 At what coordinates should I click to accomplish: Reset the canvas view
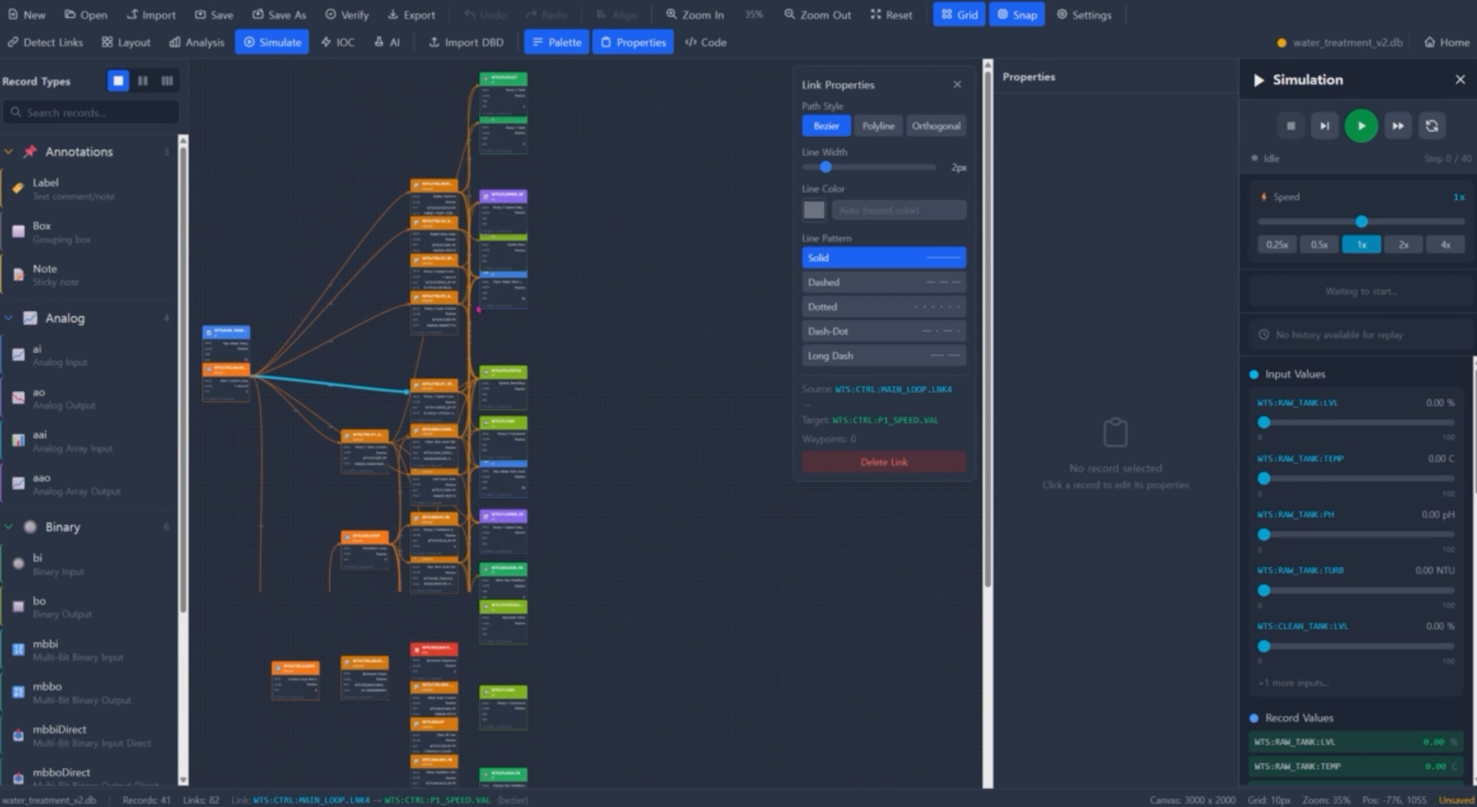point(891,15)
